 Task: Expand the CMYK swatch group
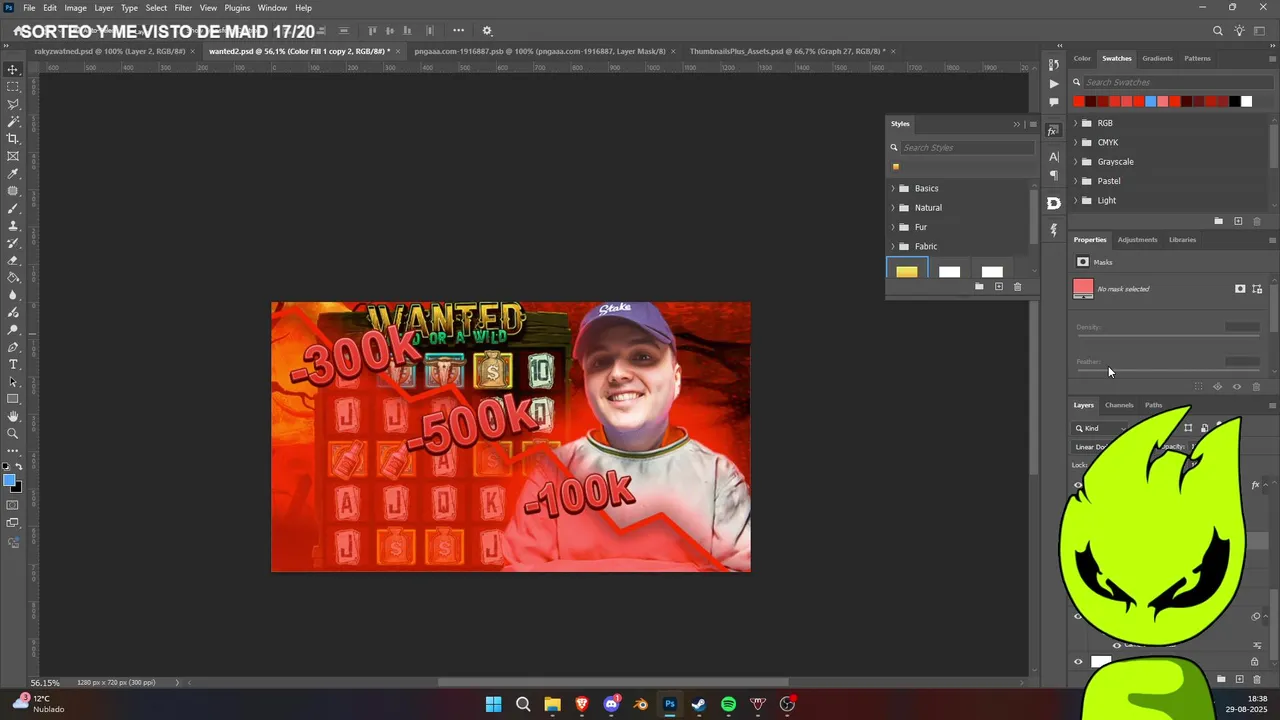coord(1076,142)
